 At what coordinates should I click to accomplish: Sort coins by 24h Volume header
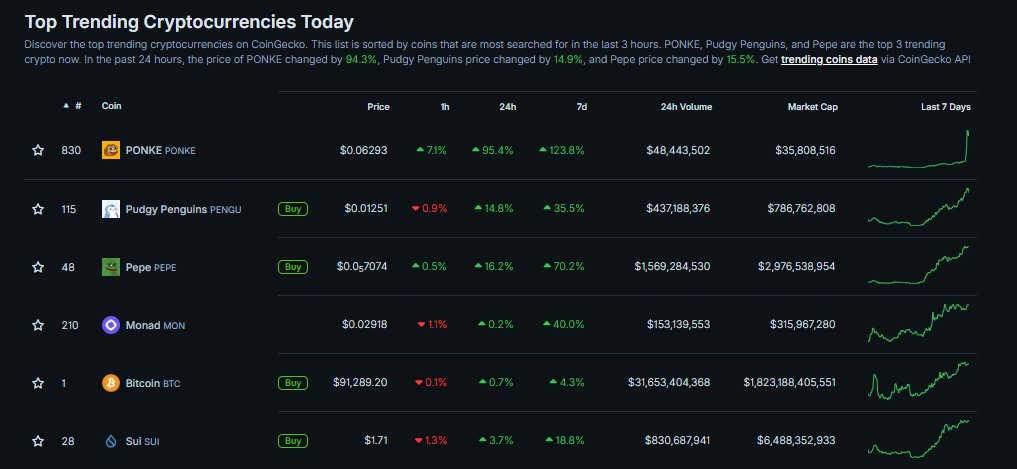pos(686,106)
